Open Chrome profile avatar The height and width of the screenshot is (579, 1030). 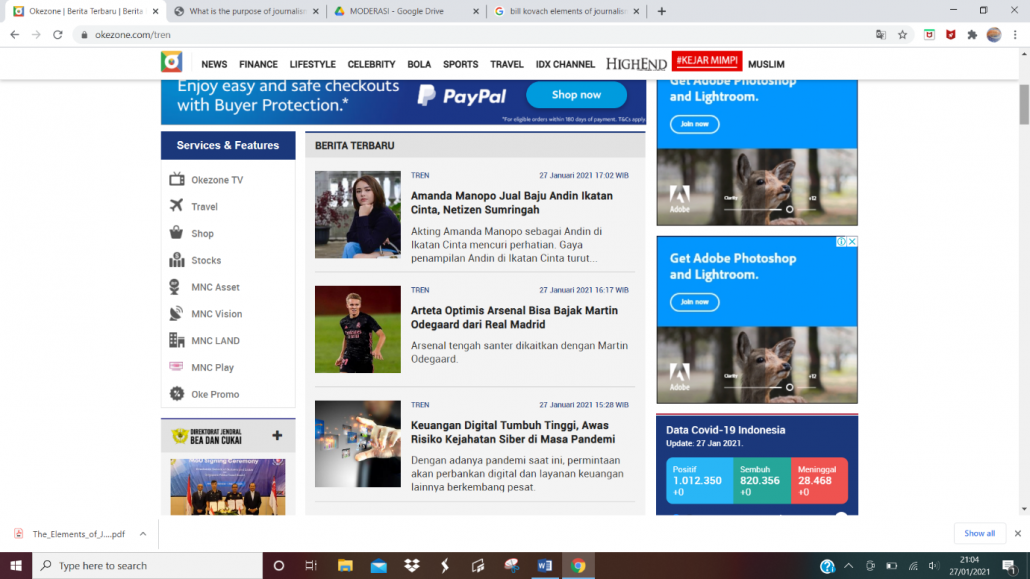click(x=994, y=35)
